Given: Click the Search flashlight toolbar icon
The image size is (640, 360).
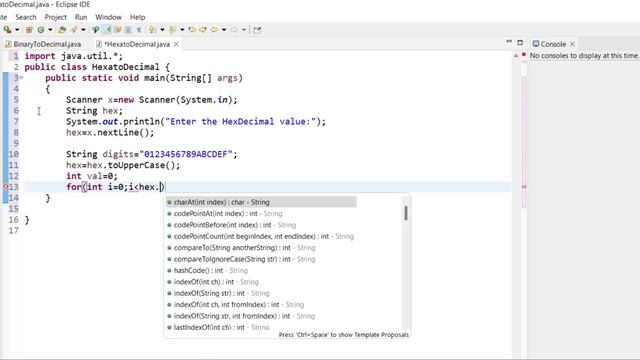Looking at the screenshot, I should pos(74,30).
